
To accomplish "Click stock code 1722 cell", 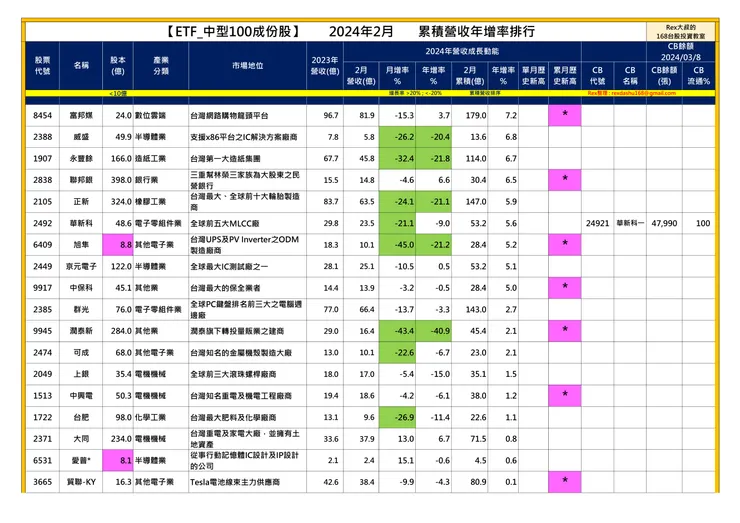I will pos(42,418).
